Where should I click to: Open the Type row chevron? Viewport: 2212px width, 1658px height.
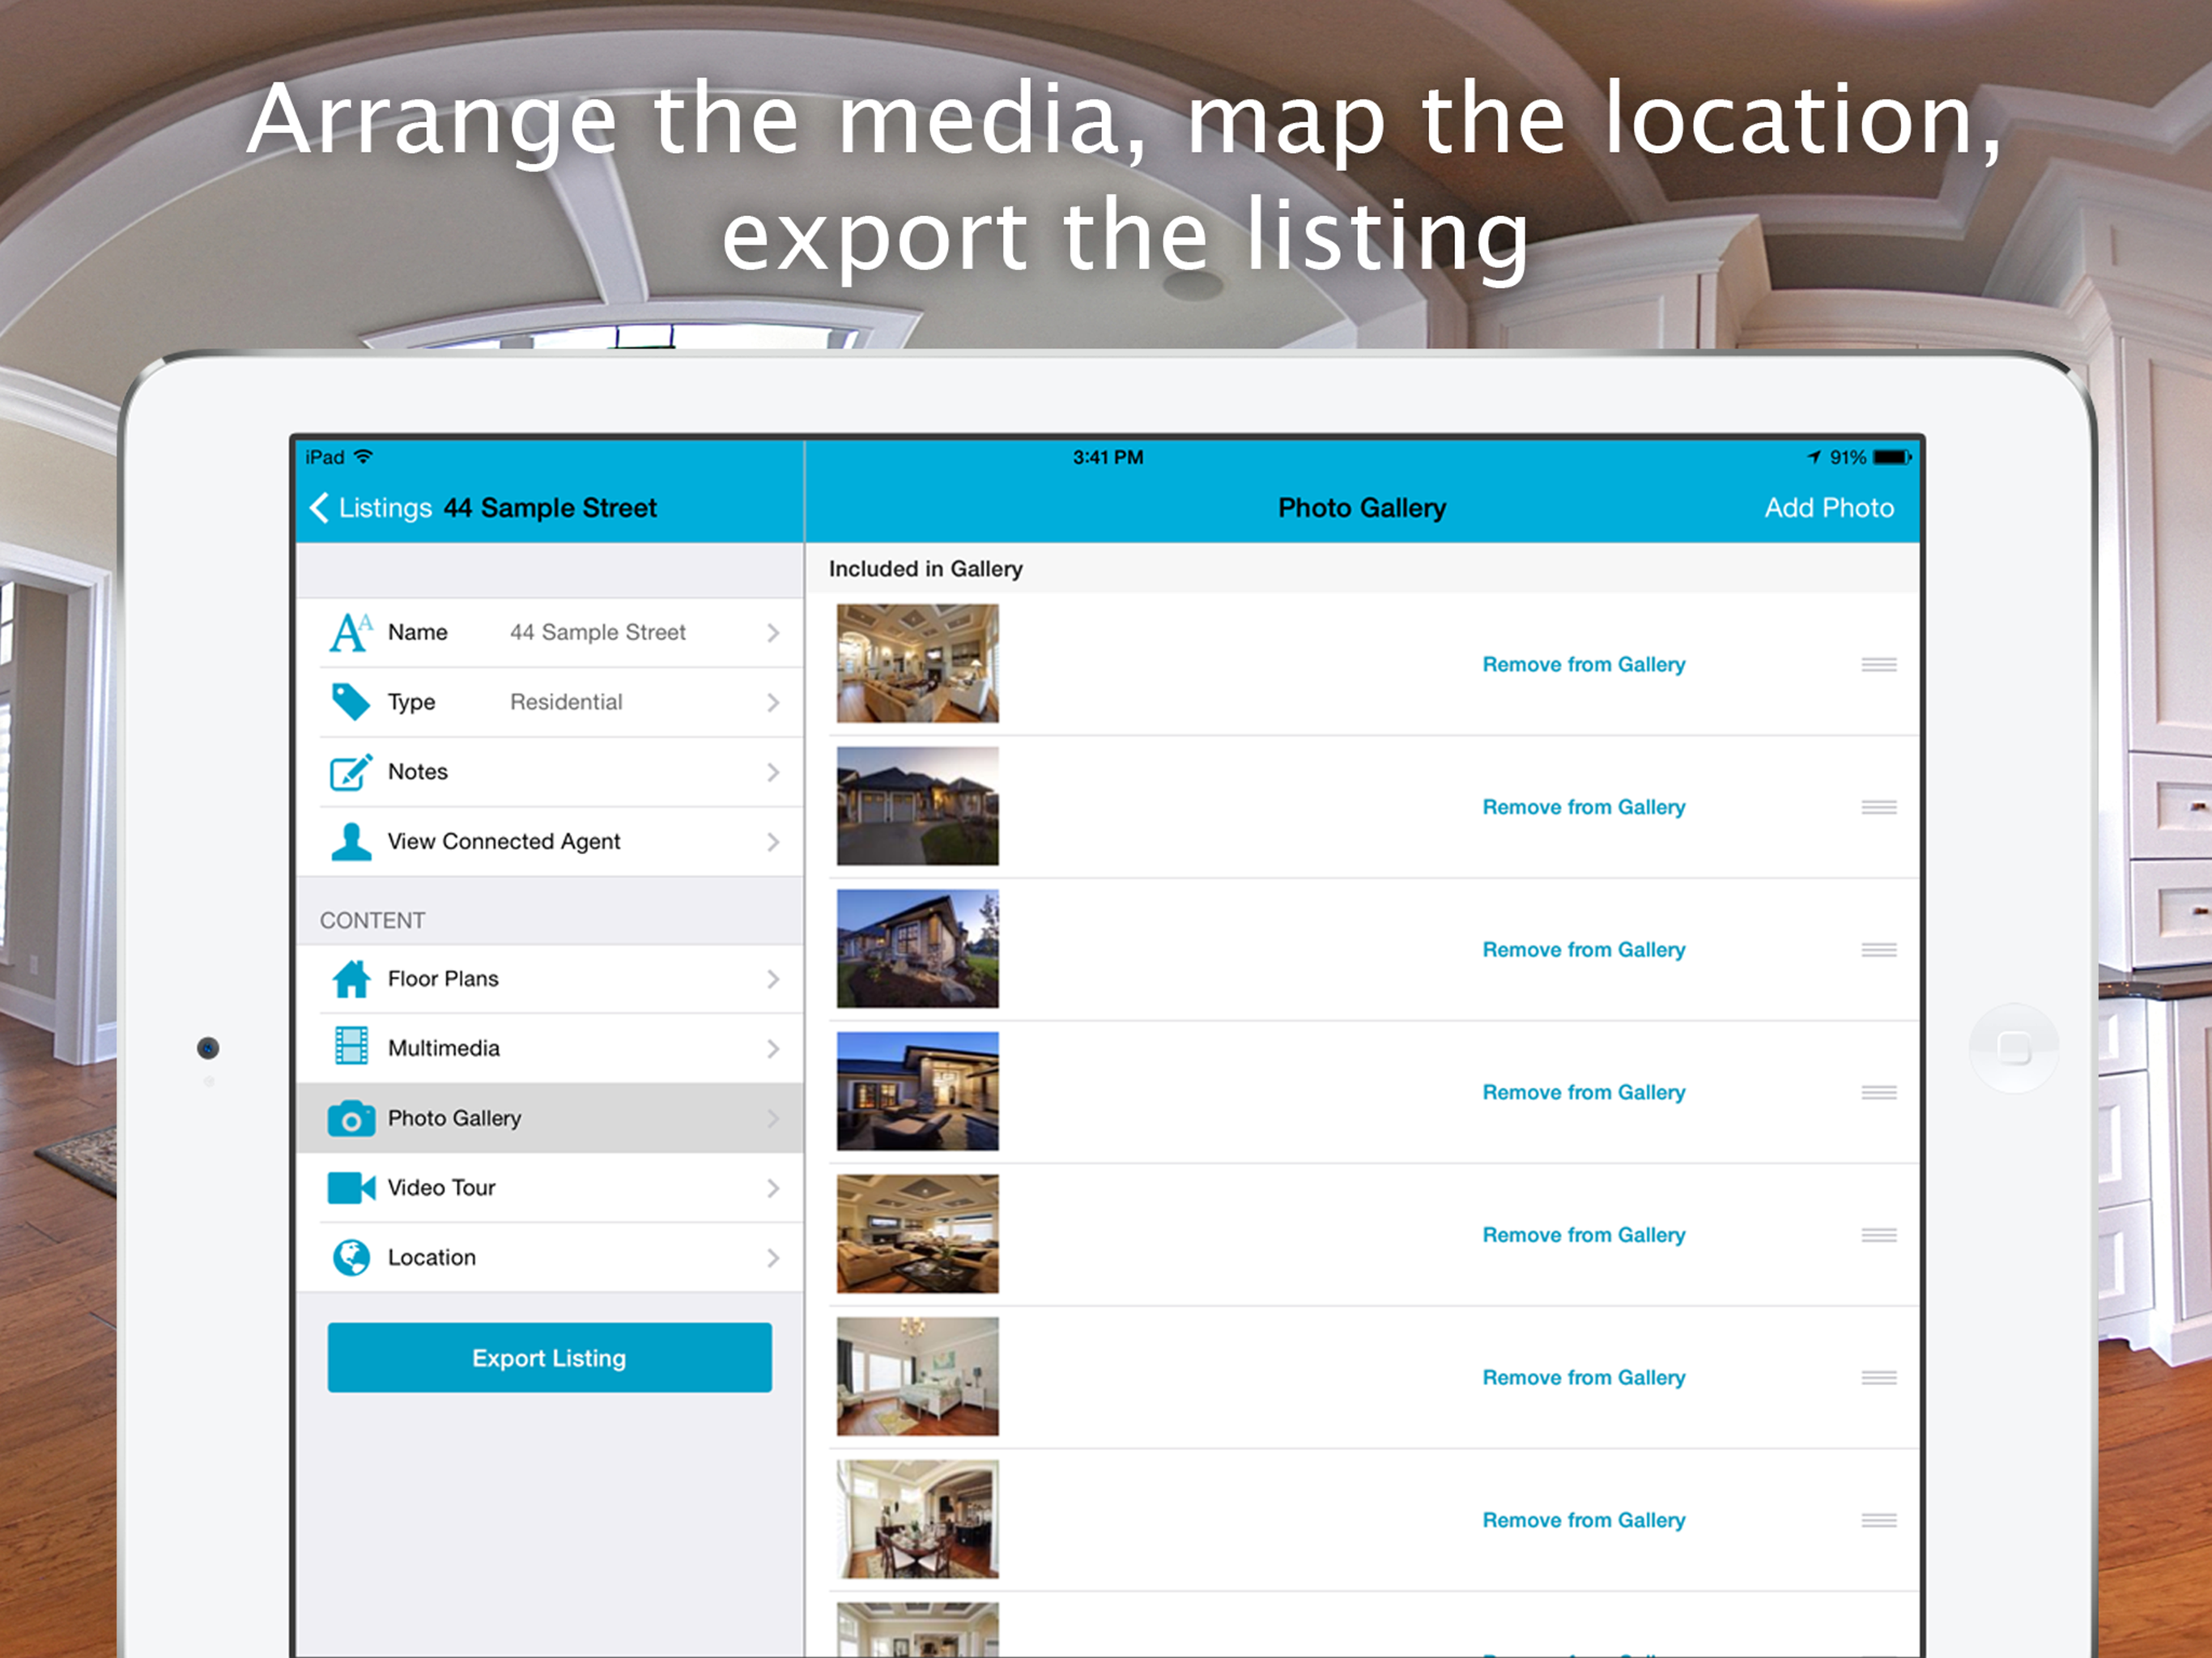click(773, 703)
